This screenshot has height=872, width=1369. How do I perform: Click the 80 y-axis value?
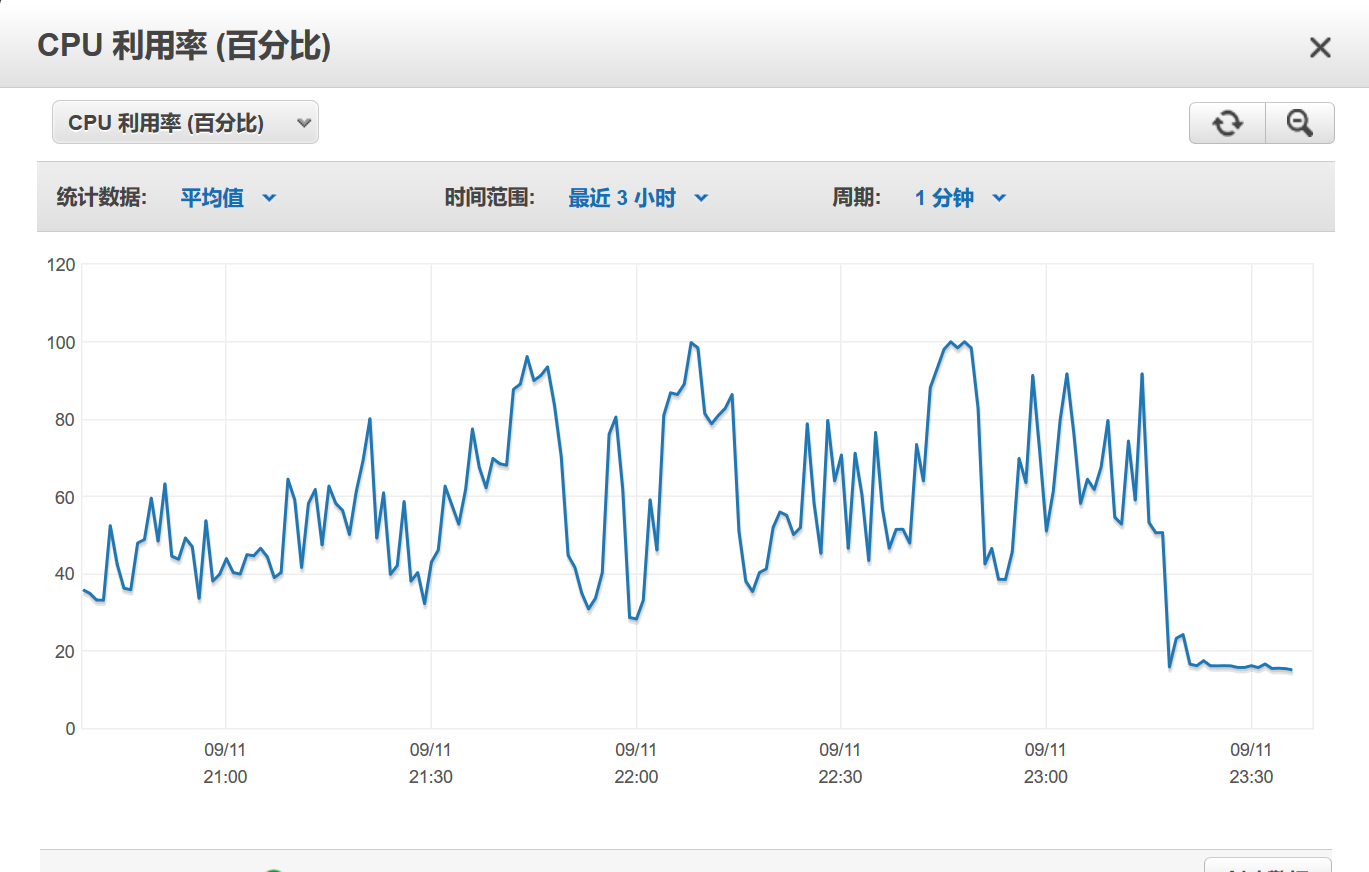pos(66,420)
